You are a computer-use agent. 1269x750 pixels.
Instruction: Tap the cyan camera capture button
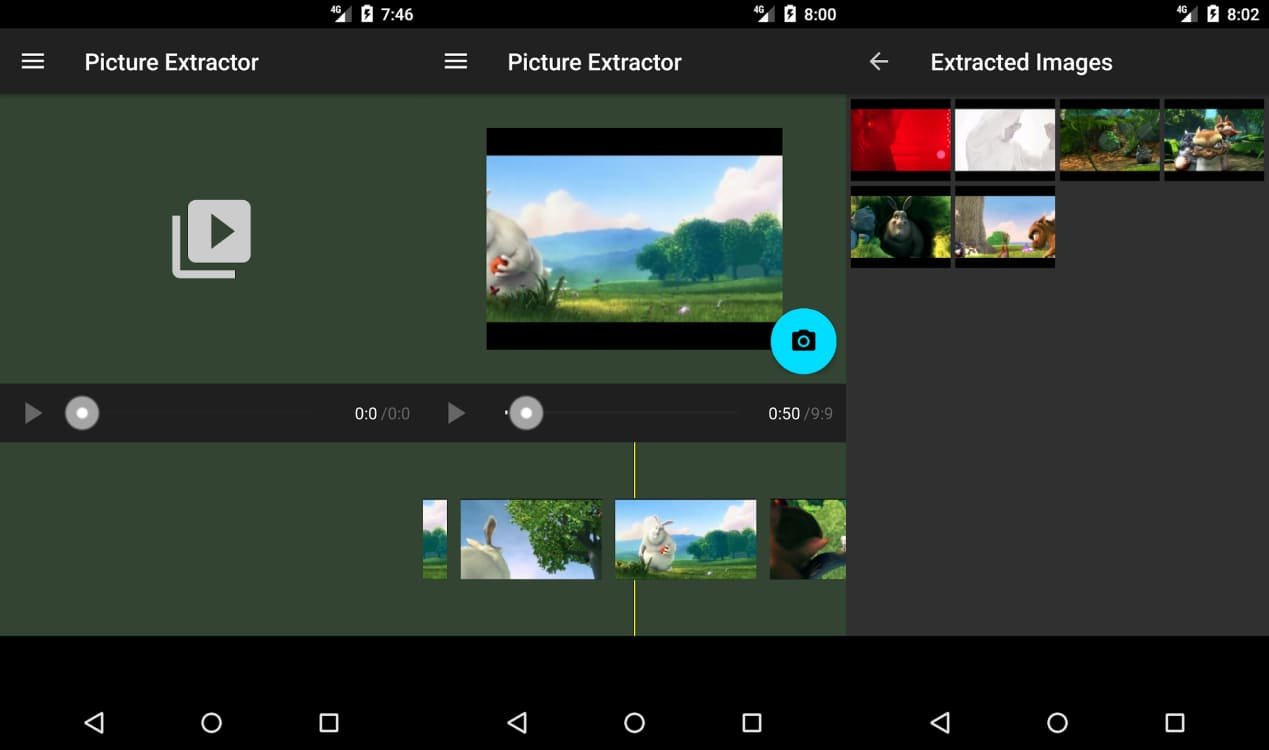803,341
